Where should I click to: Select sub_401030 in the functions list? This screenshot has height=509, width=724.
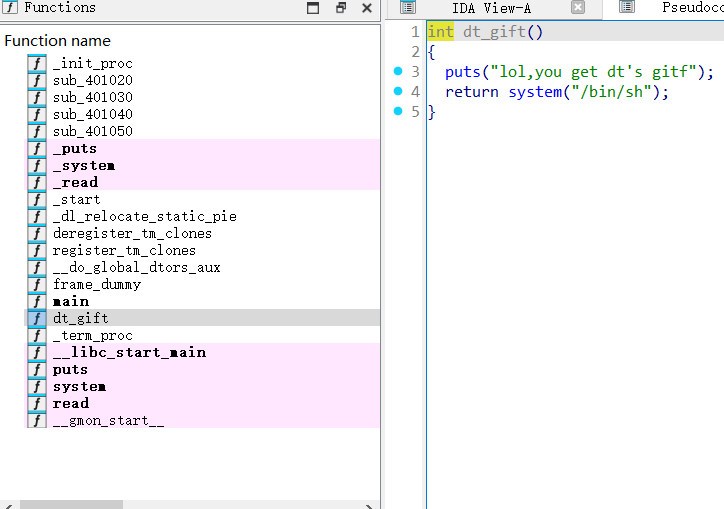(x=93, y=97)
